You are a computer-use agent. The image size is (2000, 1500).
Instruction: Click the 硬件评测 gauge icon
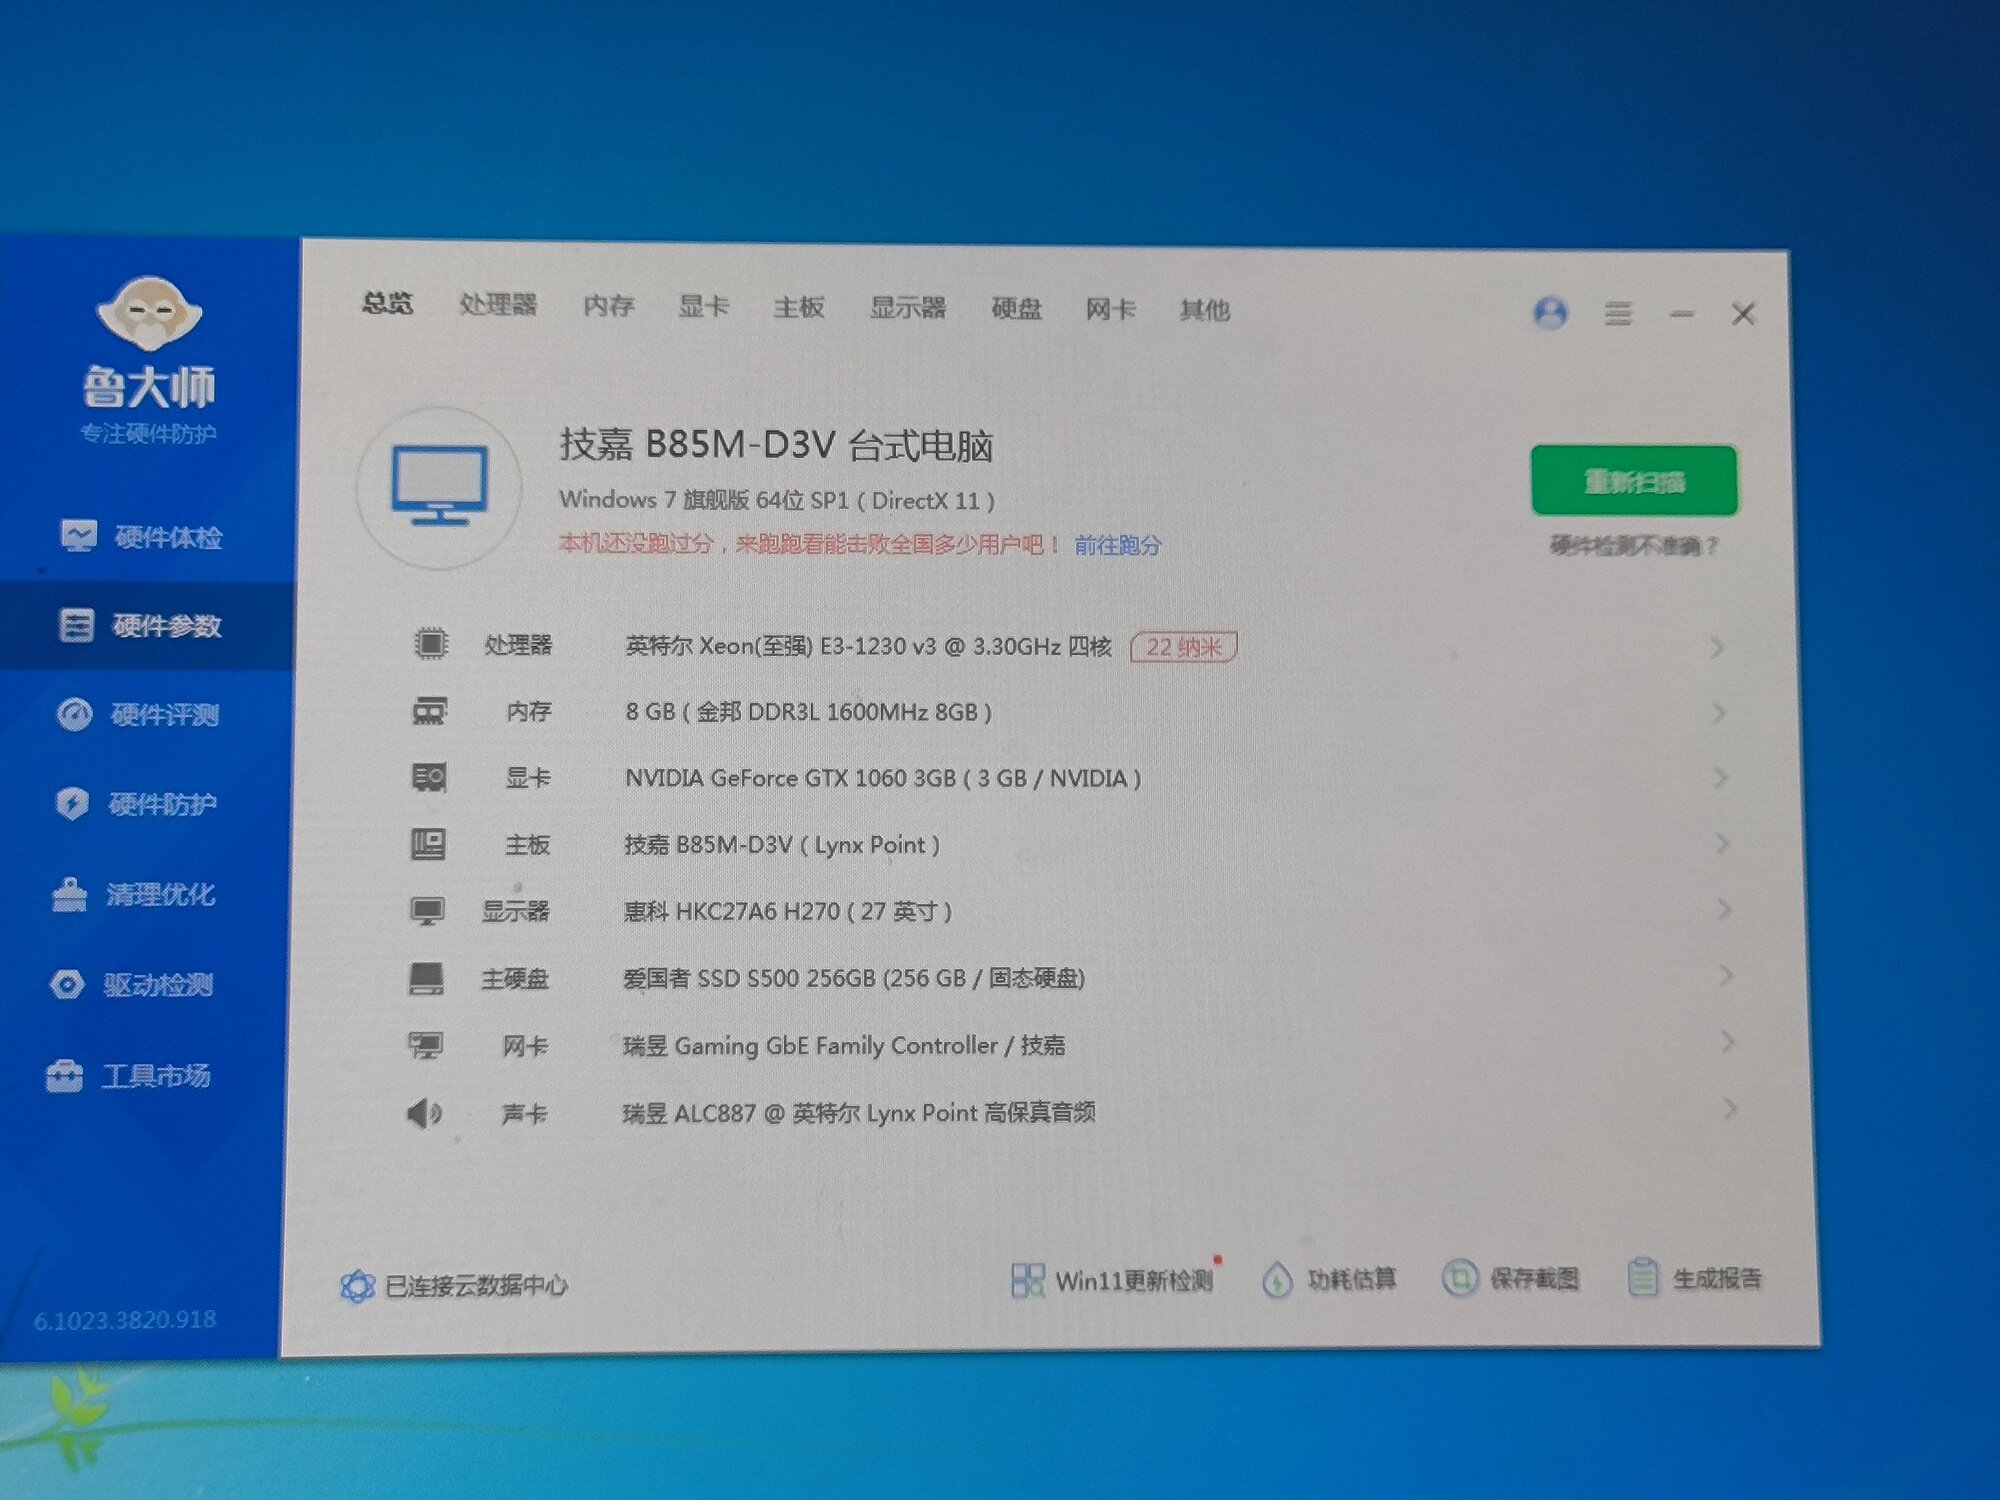click(74, 714)
